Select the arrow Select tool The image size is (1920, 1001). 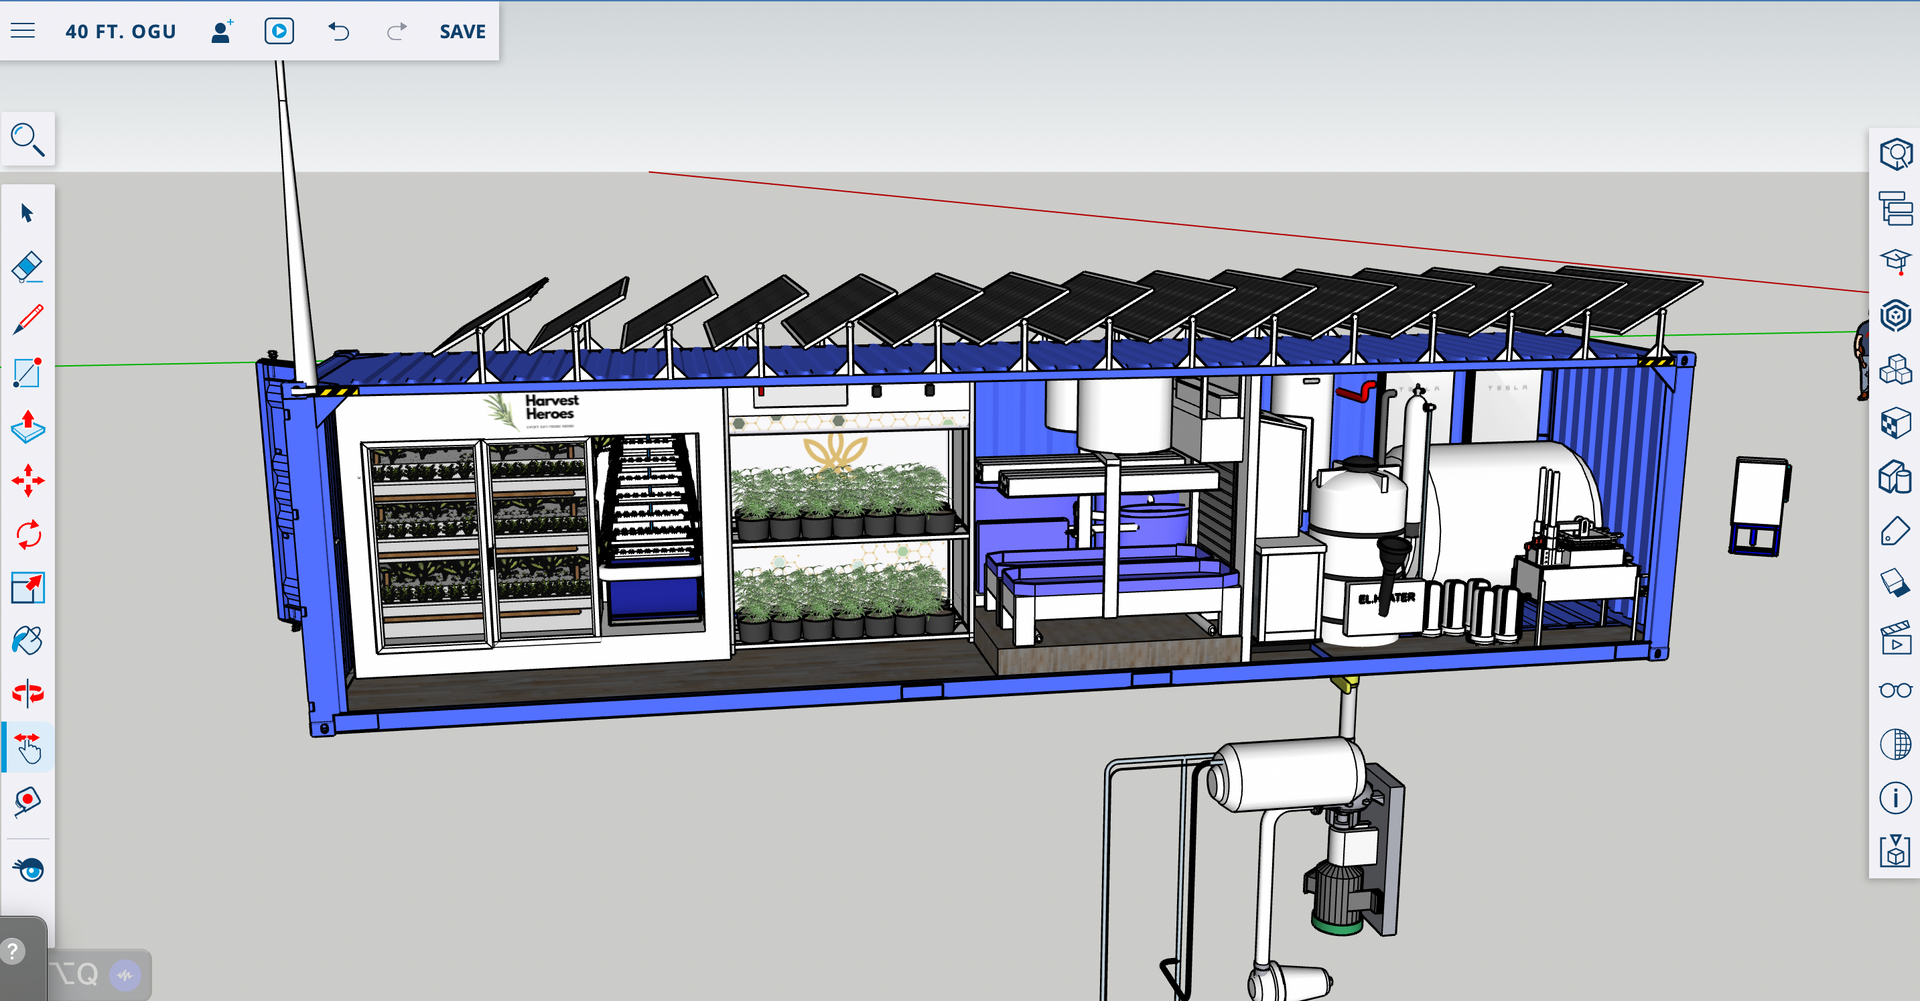tap(27, 213)
